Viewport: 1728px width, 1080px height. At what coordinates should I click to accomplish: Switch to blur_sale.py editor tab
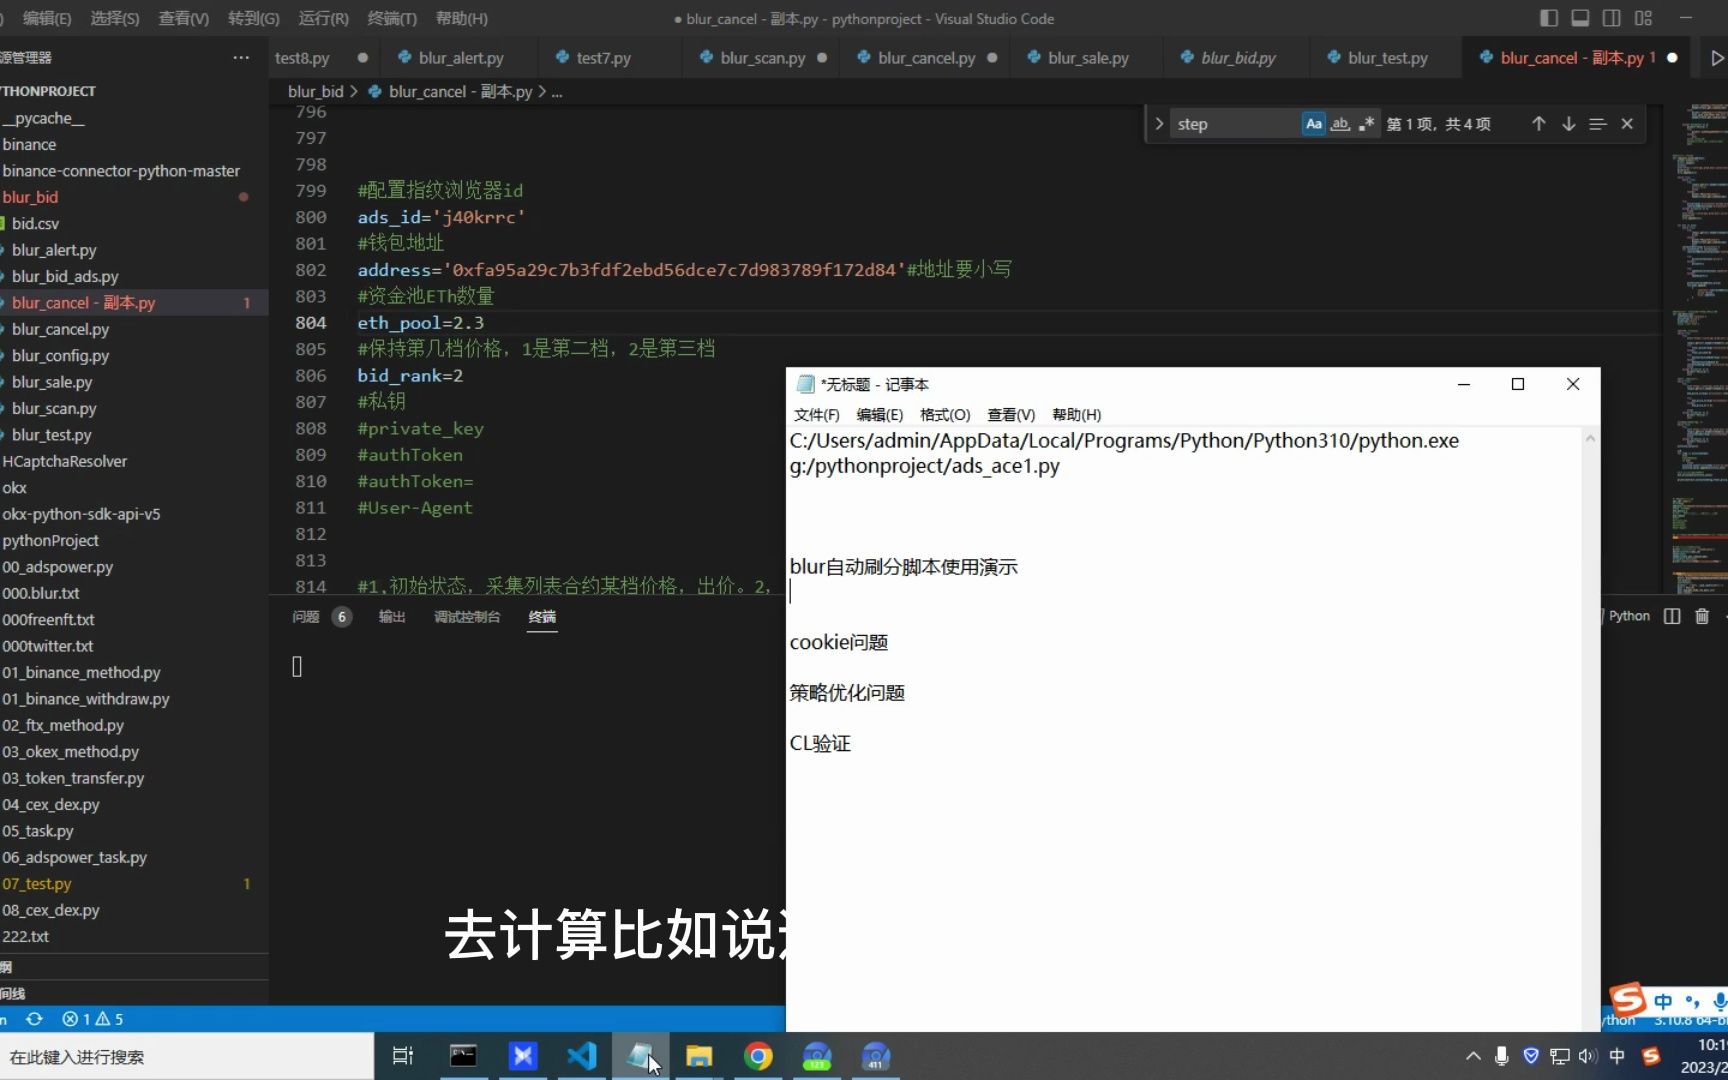tap(1088, 58)
